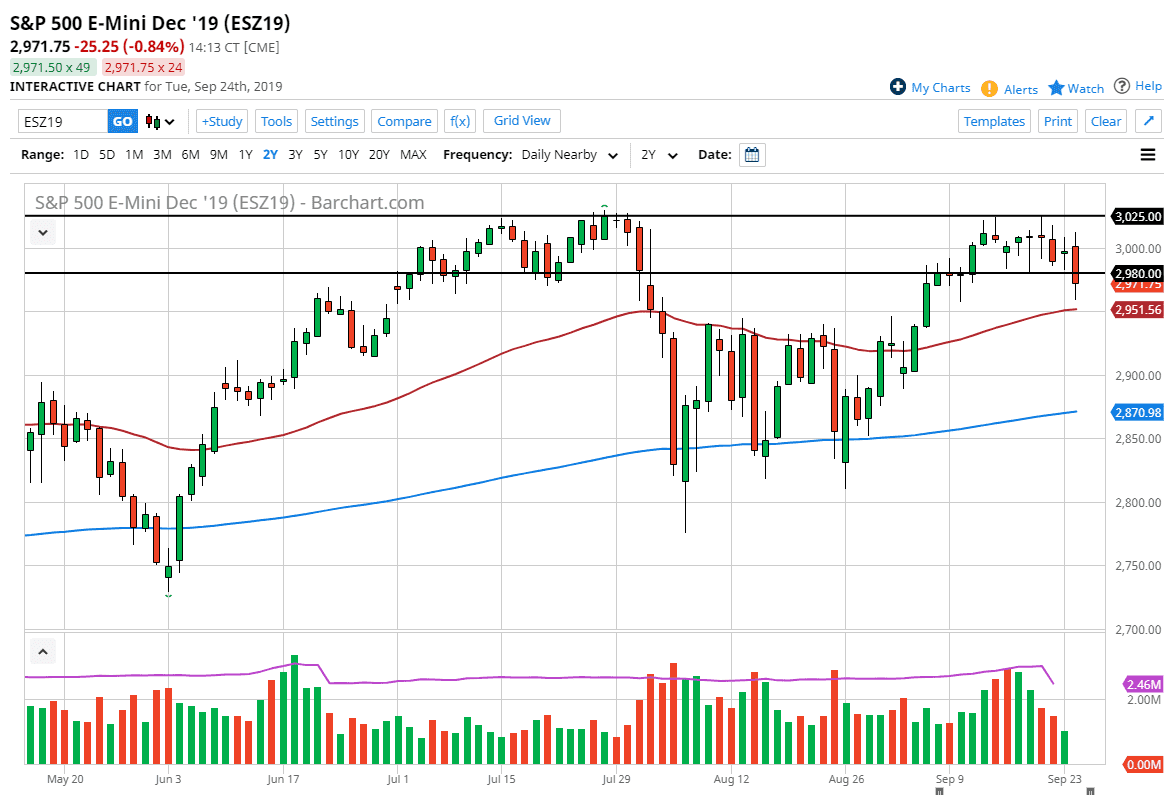Click the Print button
1164x795 pixels.
point(1057,120)
